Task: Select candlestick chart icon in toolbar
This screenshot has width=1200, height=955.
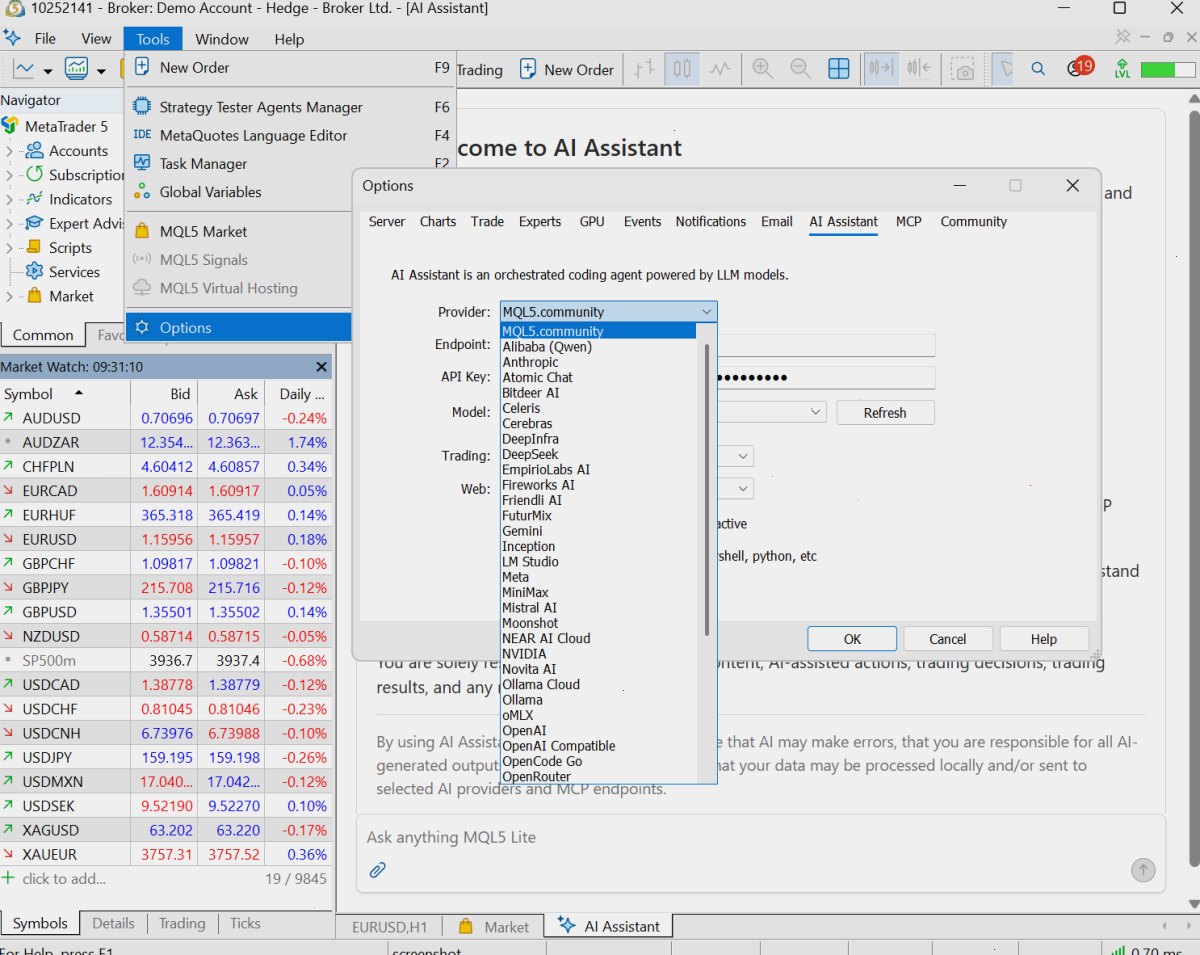Action: click(683, 69)
